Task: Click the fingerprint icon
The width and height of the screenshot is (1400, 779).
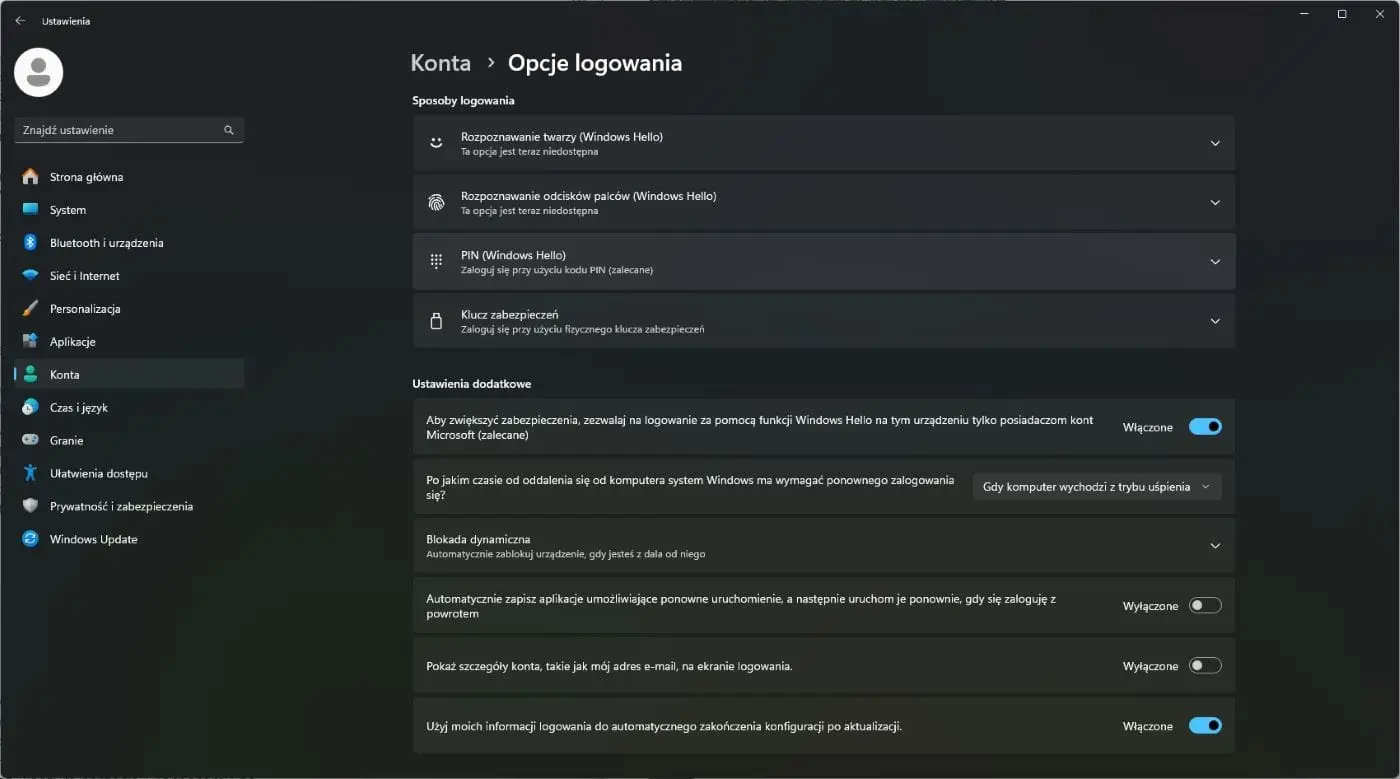Action: [x=436, y=202]
